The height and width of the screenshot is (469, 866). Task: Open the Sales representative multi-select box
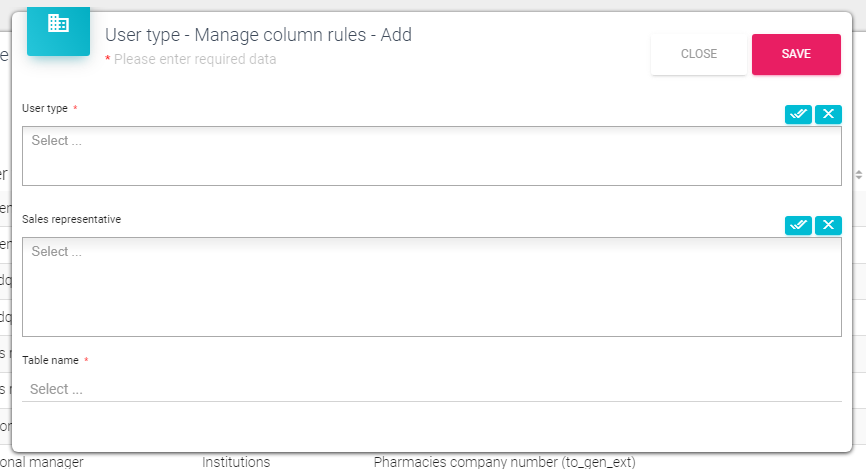tap(431, 286)
